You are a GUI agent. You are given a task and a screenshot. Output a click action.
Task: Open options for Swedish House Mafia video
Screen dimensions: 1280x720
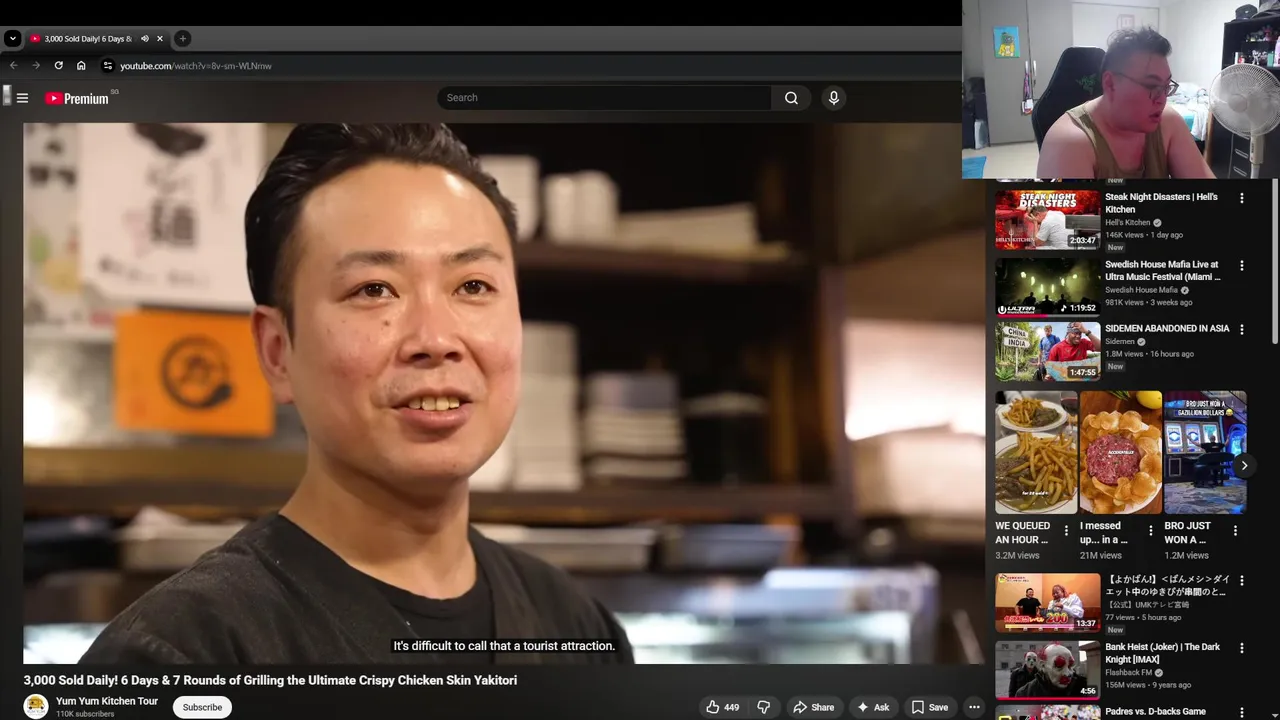(x=1242, y=266)
